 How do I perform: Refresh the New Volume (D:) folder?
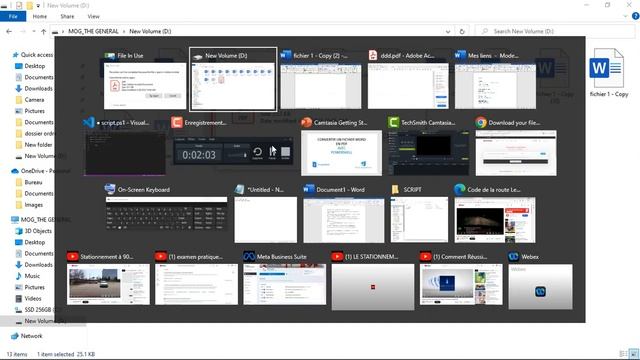pyautogui.click(x=462, y=31)
